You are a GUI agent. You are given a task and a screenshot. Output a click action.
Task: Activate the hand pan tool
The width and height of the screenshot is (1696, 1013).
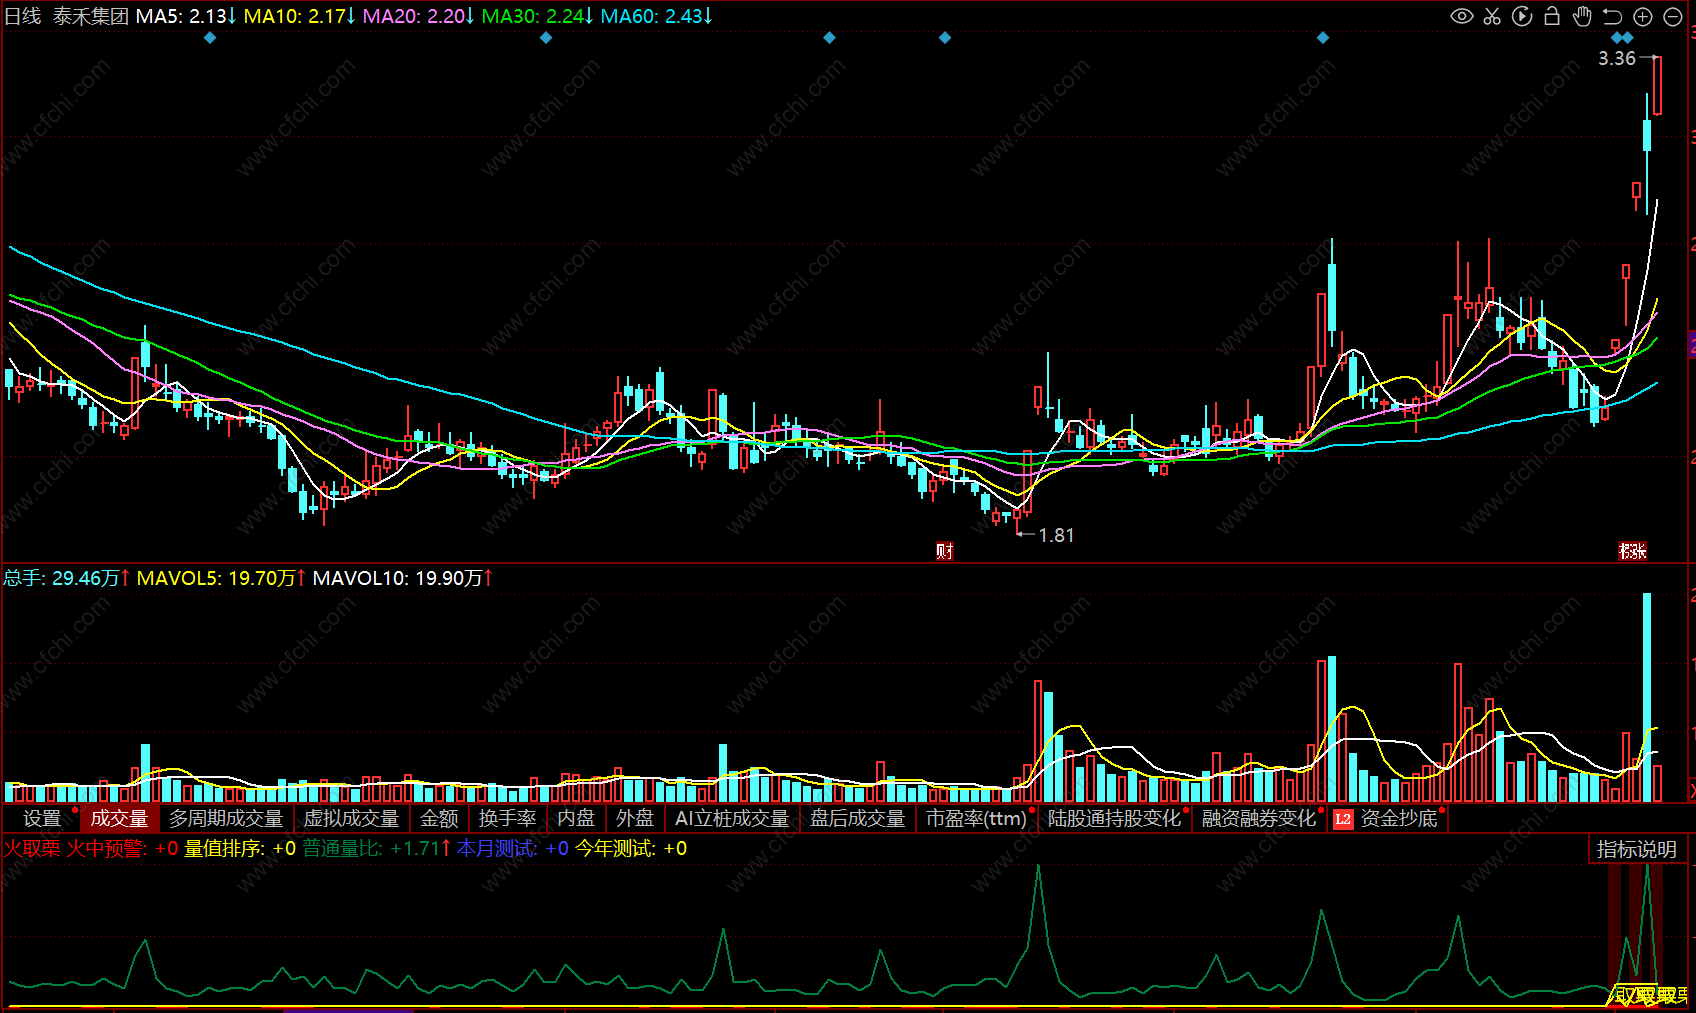[1582, 16]
